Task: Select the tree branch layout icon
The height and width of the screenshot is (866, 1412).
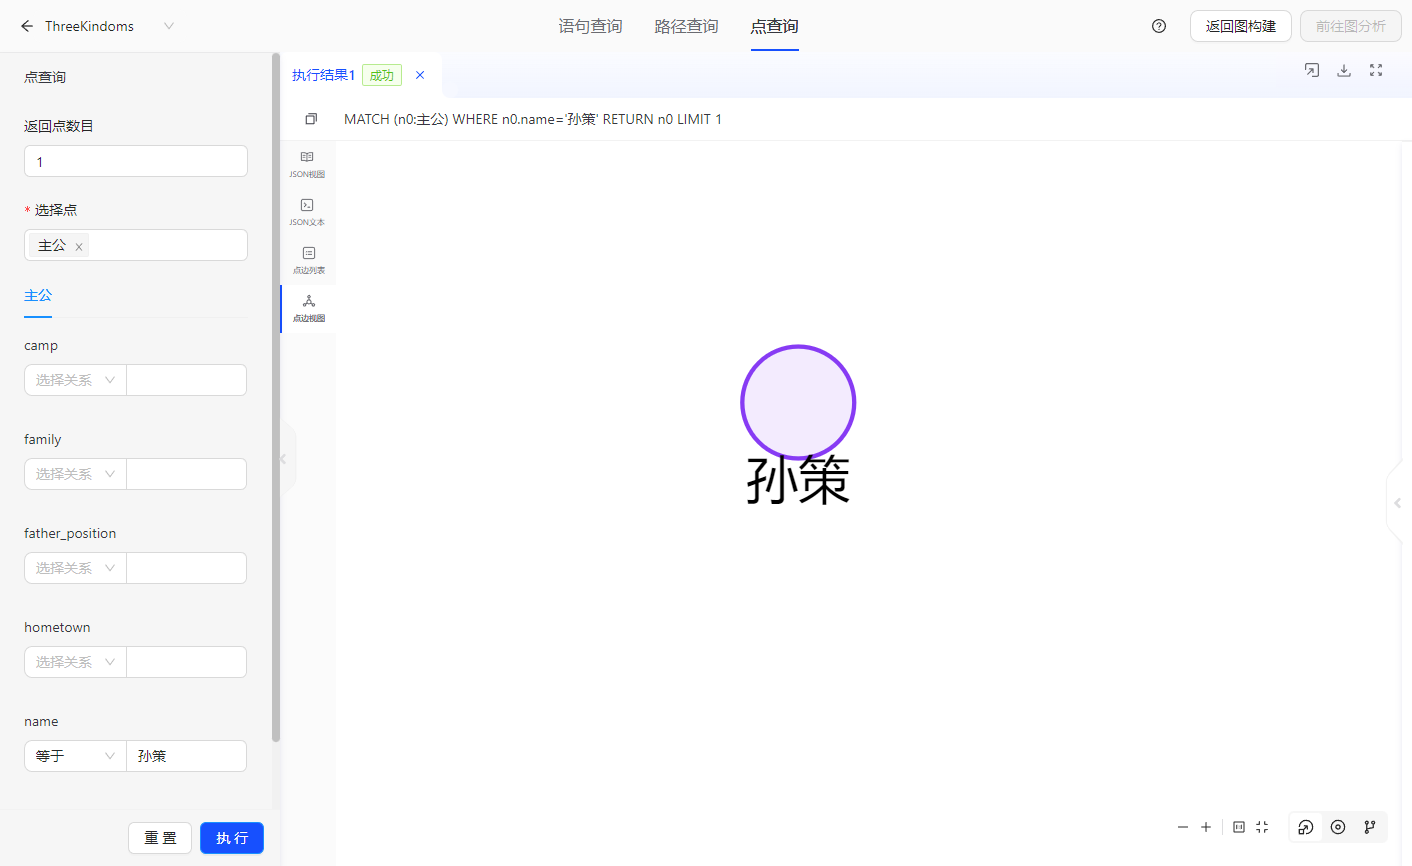Action: pos(1370,827)
